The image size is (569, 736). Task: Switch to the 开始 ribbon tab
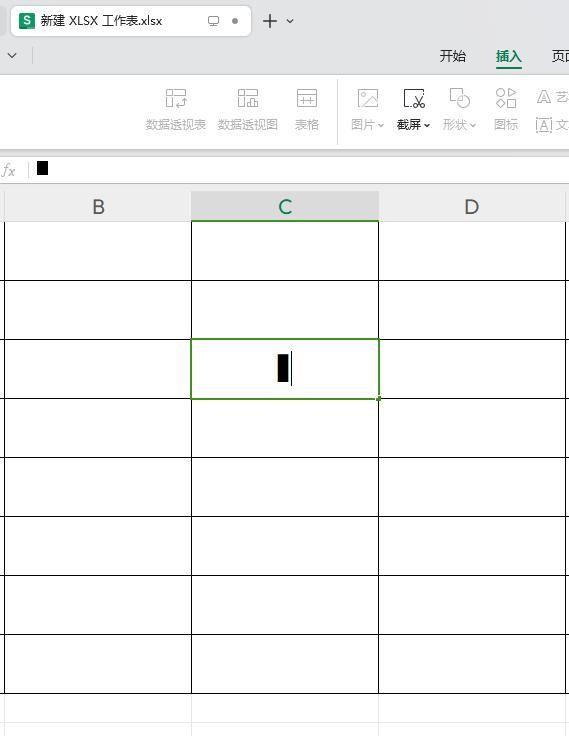click(453, 56)
